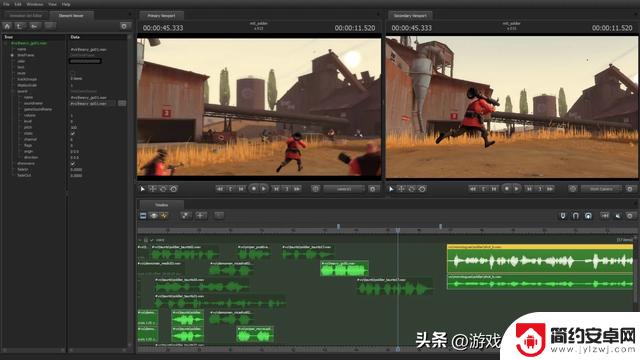The height and width of the screenshot is (360, 640).
Task: Collapse the sound tree node
Action: (12, 91)
